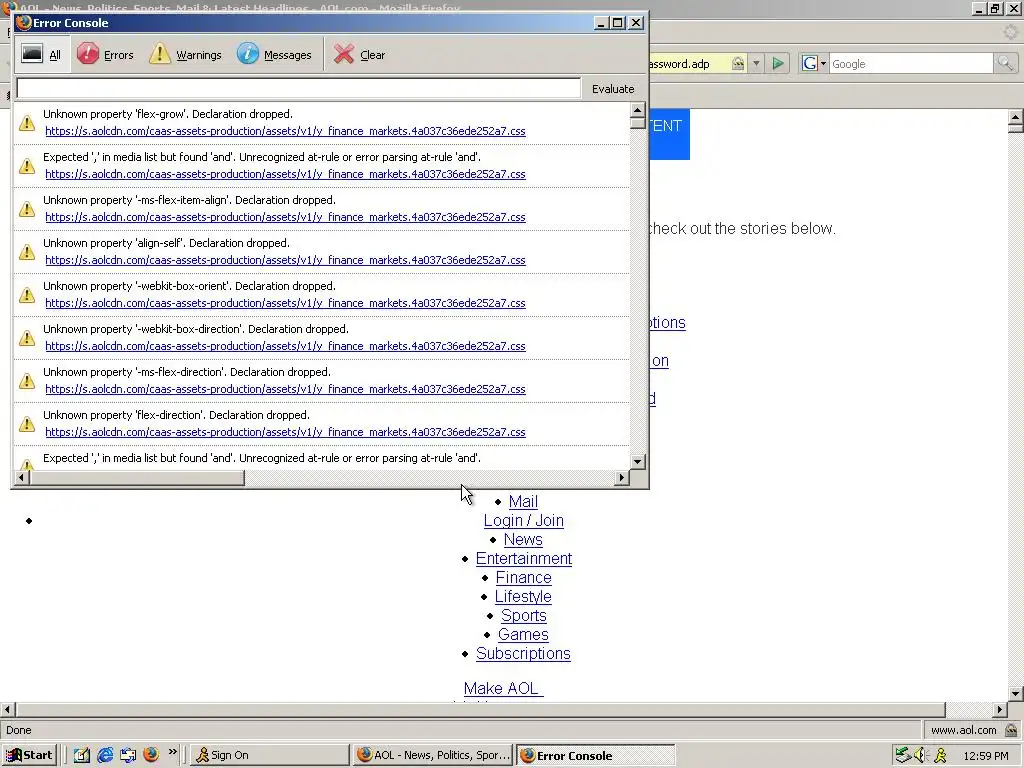
Task: Open the Finance link
Action: coord(523,577)
